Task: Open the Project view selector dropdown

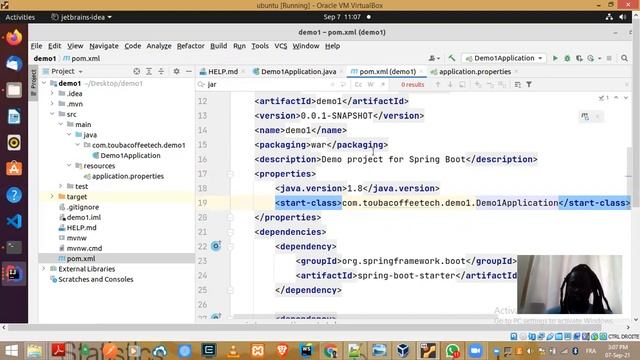Action: [63, 71]
